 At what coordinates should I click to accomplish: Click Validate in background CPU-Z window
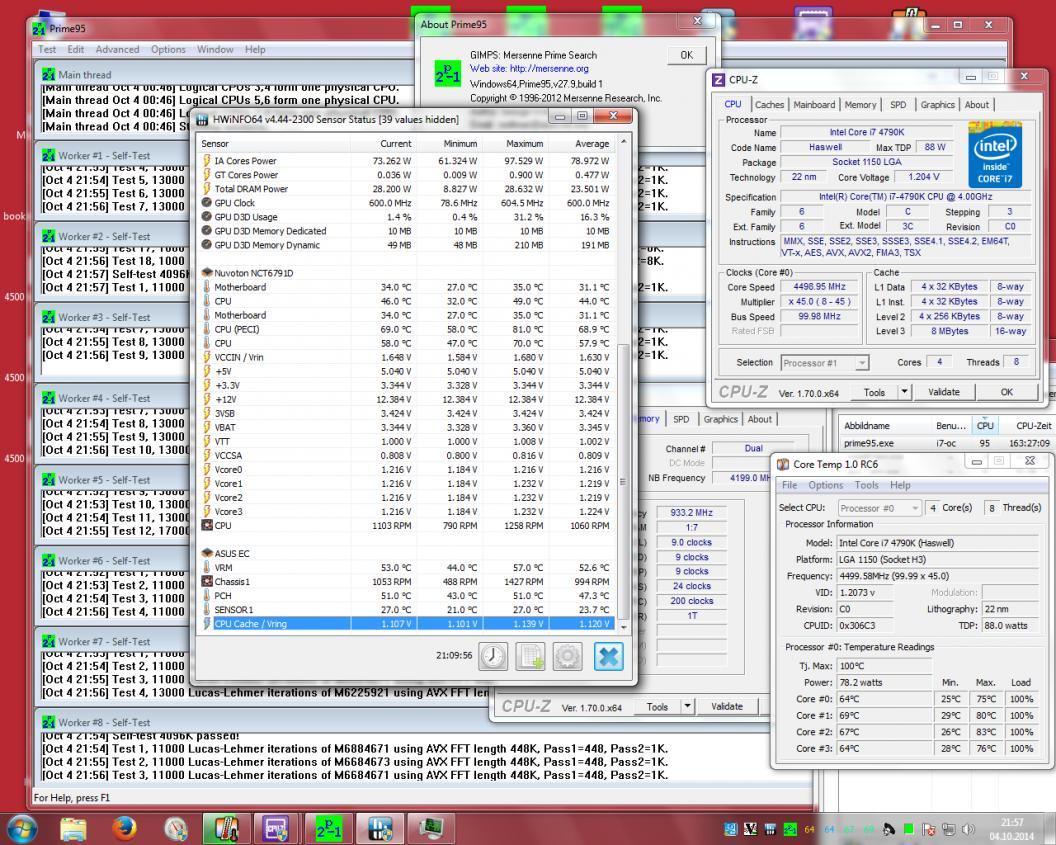click(727, 706)
